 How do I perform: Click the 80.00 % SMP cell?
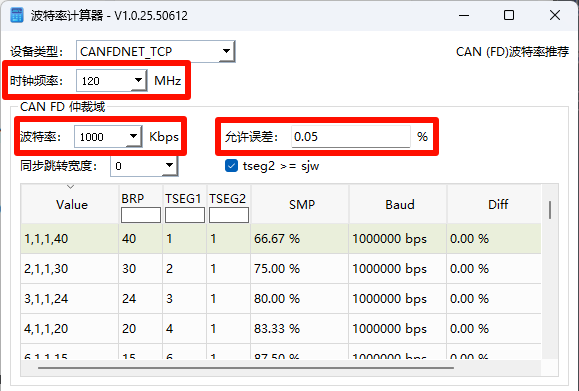coord(299,298)
